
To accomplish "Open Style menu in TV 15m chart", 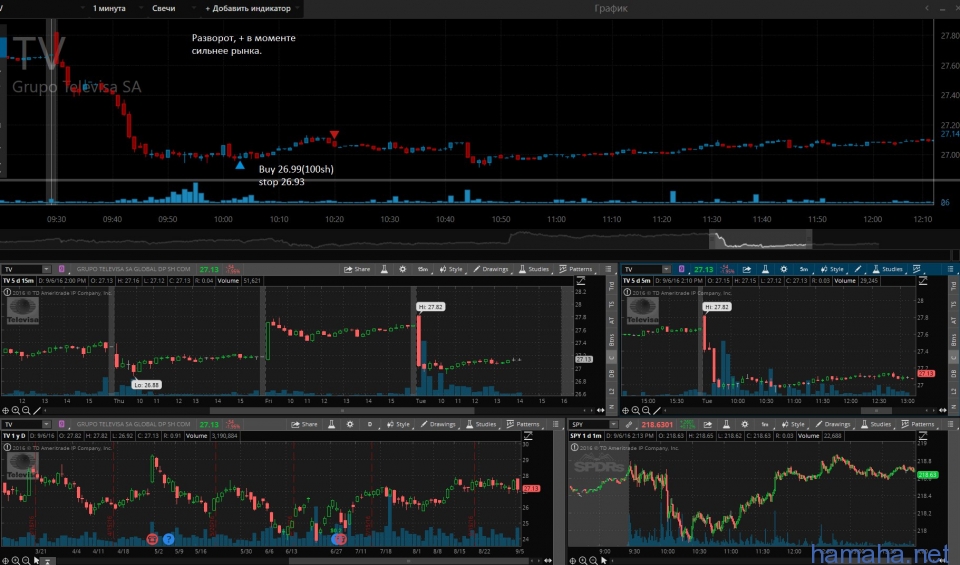I will 451,269.
